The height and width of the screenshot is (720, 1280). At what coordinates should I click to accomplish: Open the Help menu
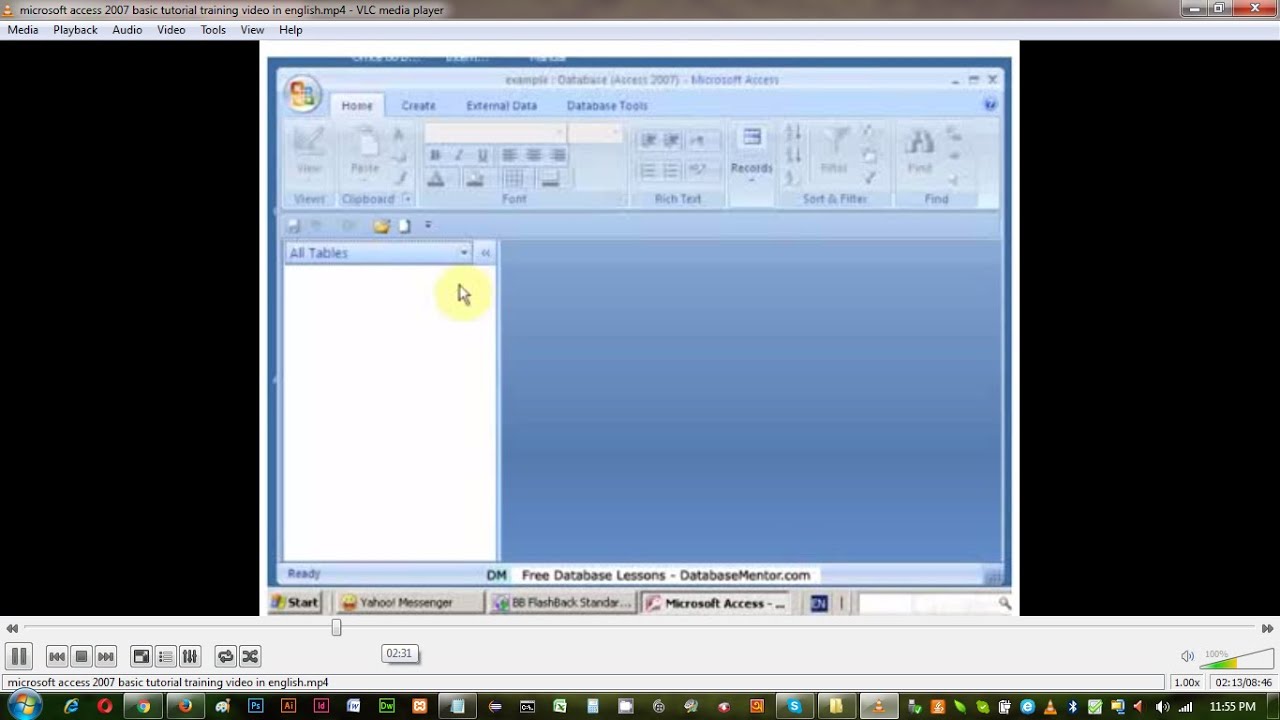tap(291, 30)
